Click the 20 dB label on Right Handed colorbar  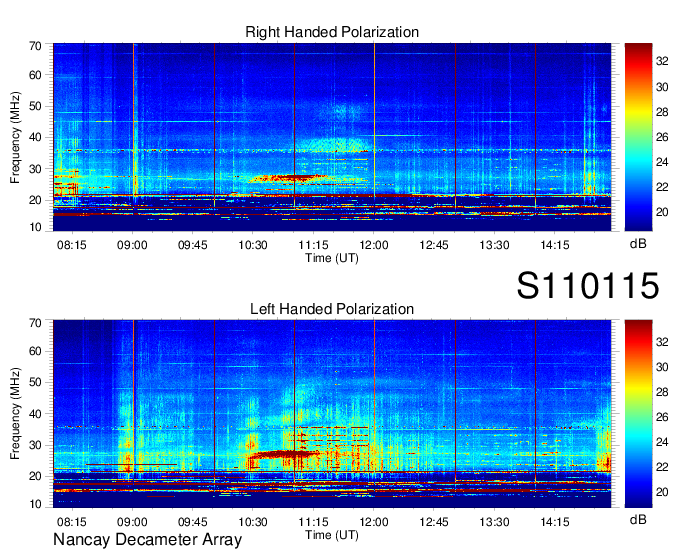pyautogui.click(x=662, y=212)
